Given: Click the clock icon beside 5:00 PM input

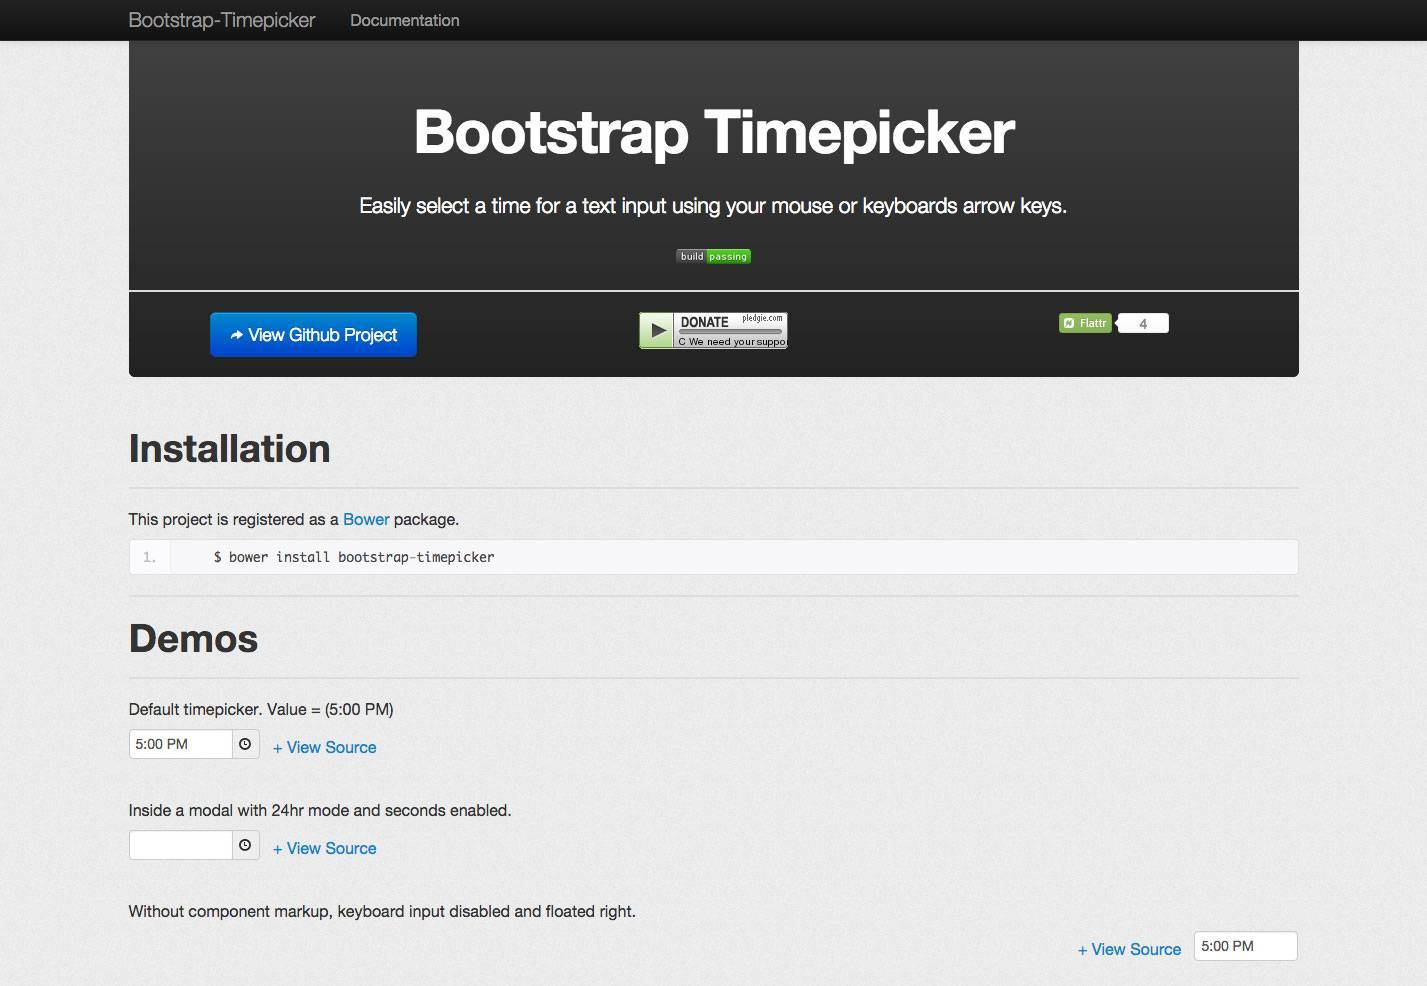Looking at the screenshot, I should [245, 744].
